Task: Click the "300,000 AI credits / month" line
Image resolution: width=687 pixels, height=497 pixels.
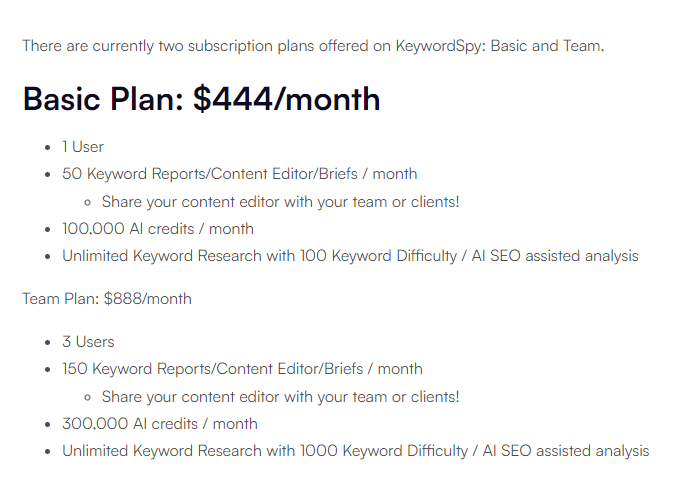Action: tap(160, 423)
